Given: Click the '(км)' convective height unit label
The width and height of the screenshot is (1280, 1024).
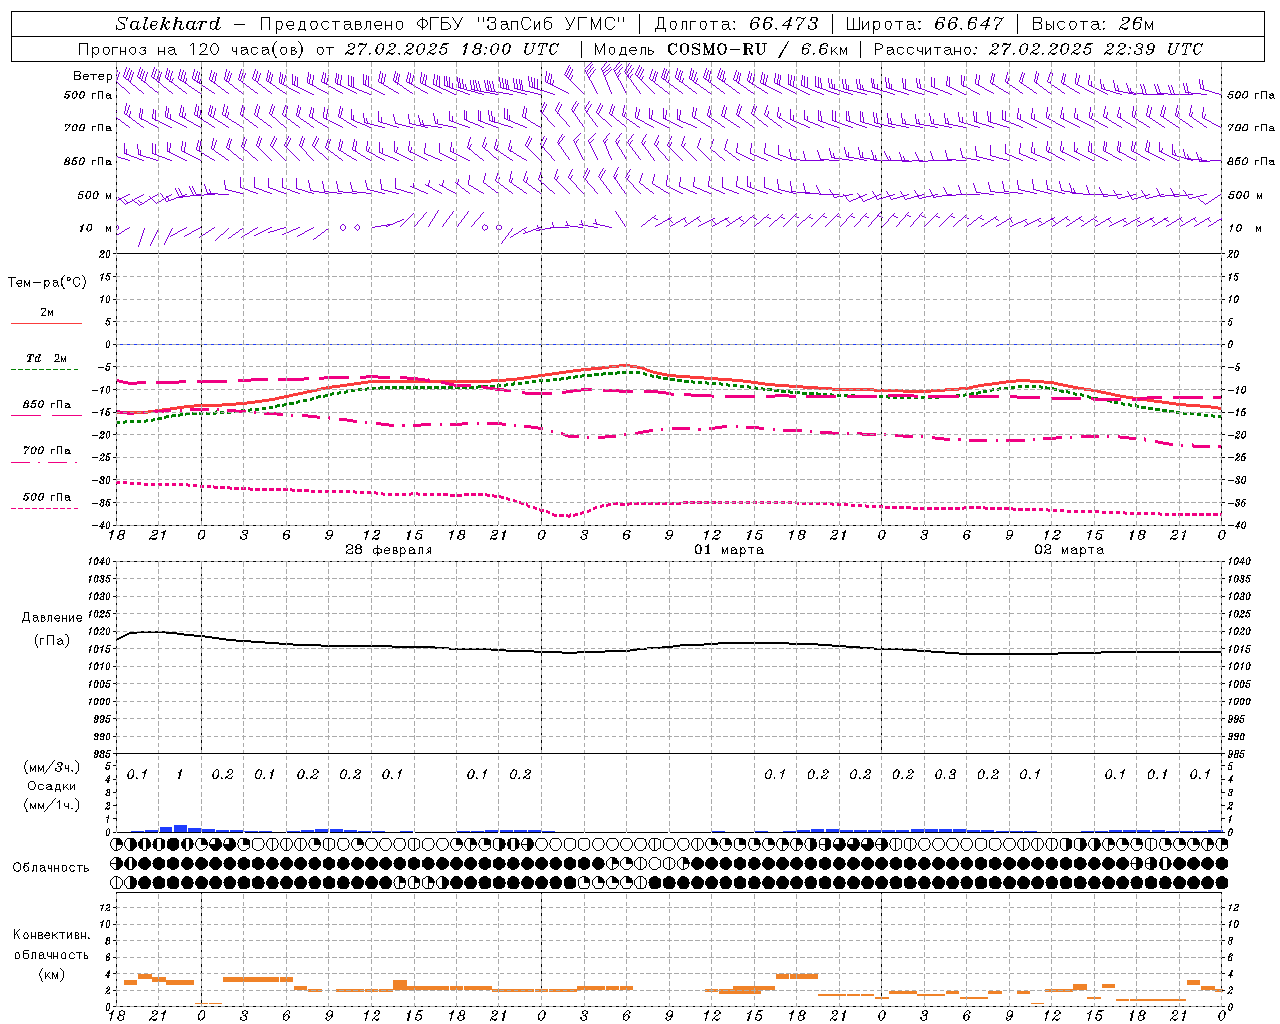Looking at the screenshot, I should [51, 974].
